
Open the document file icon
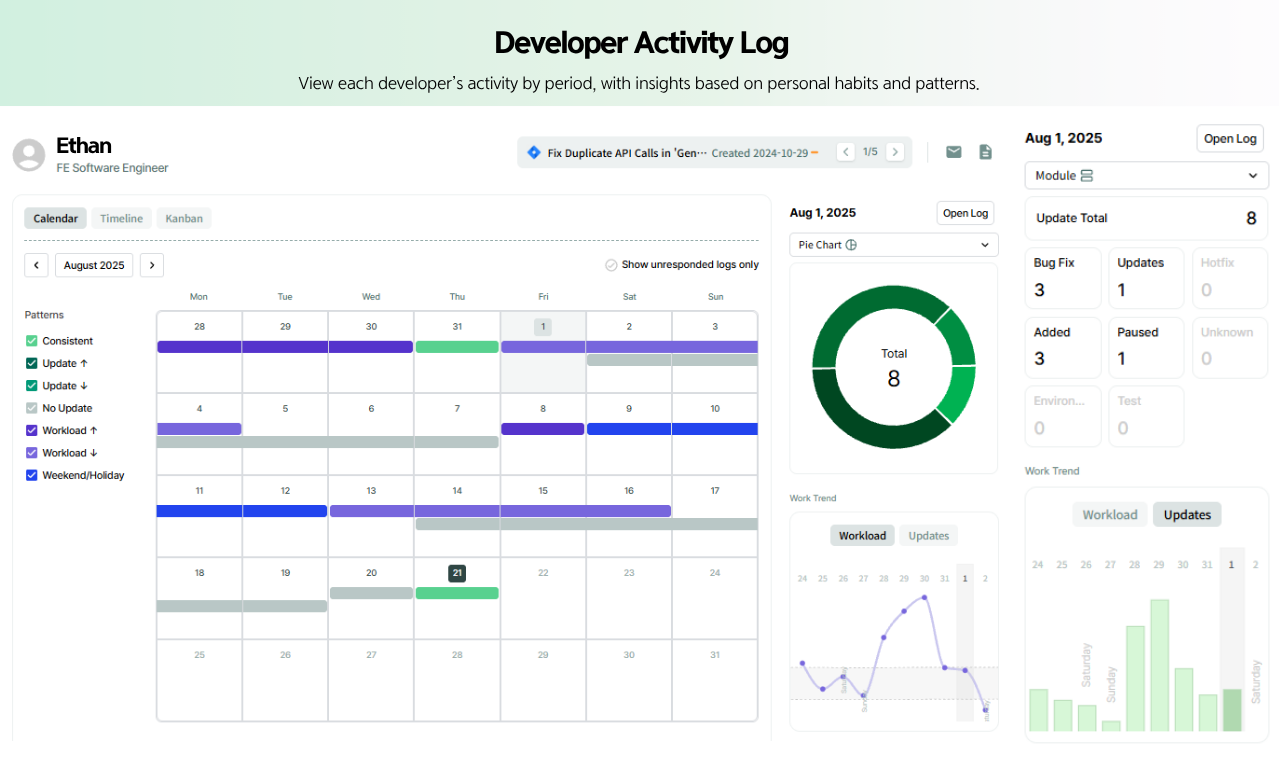coord(985,152)
